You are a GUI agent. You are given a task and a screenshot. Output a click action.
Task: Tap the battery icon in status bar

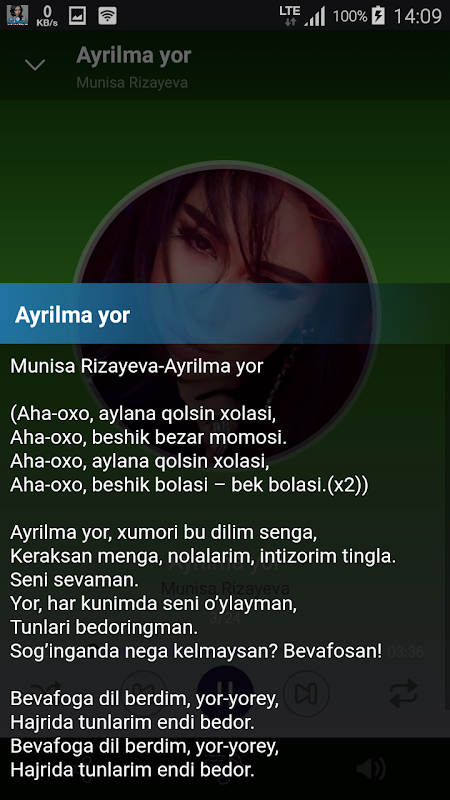[378, 16]
